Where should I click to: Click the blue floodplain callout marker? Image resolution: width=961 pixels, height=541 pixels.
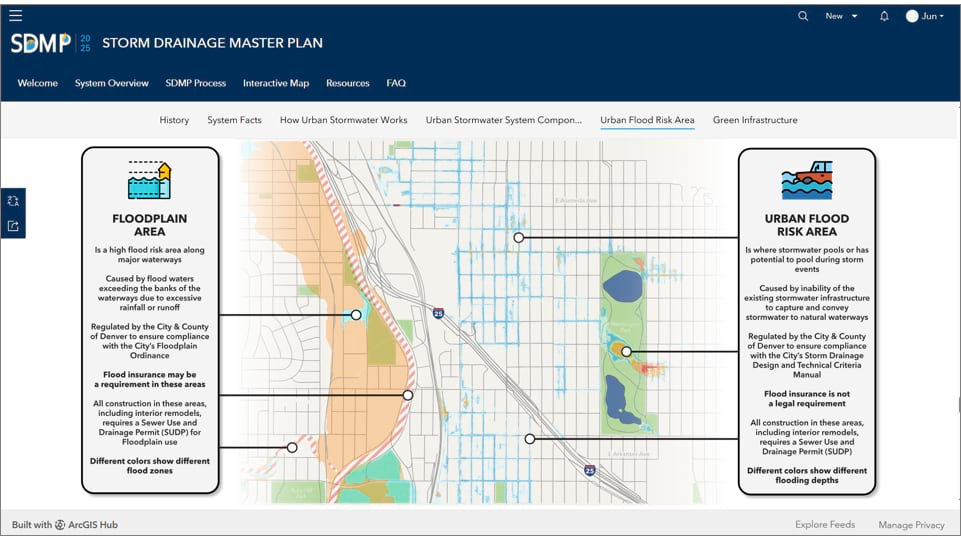[356, 315]
